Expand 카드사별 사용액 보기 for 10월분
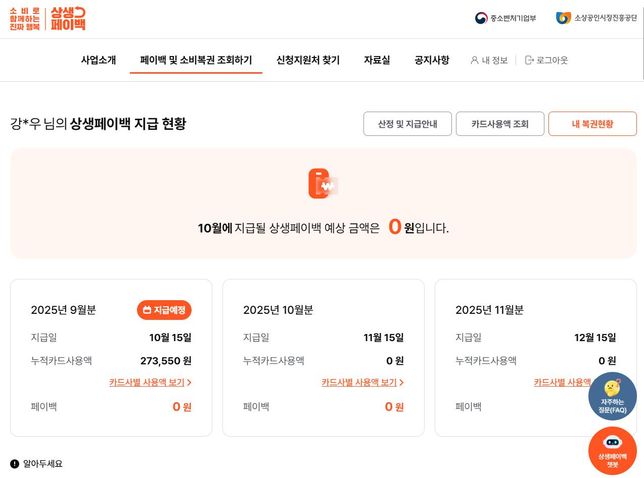 click(x=362, y=382)
